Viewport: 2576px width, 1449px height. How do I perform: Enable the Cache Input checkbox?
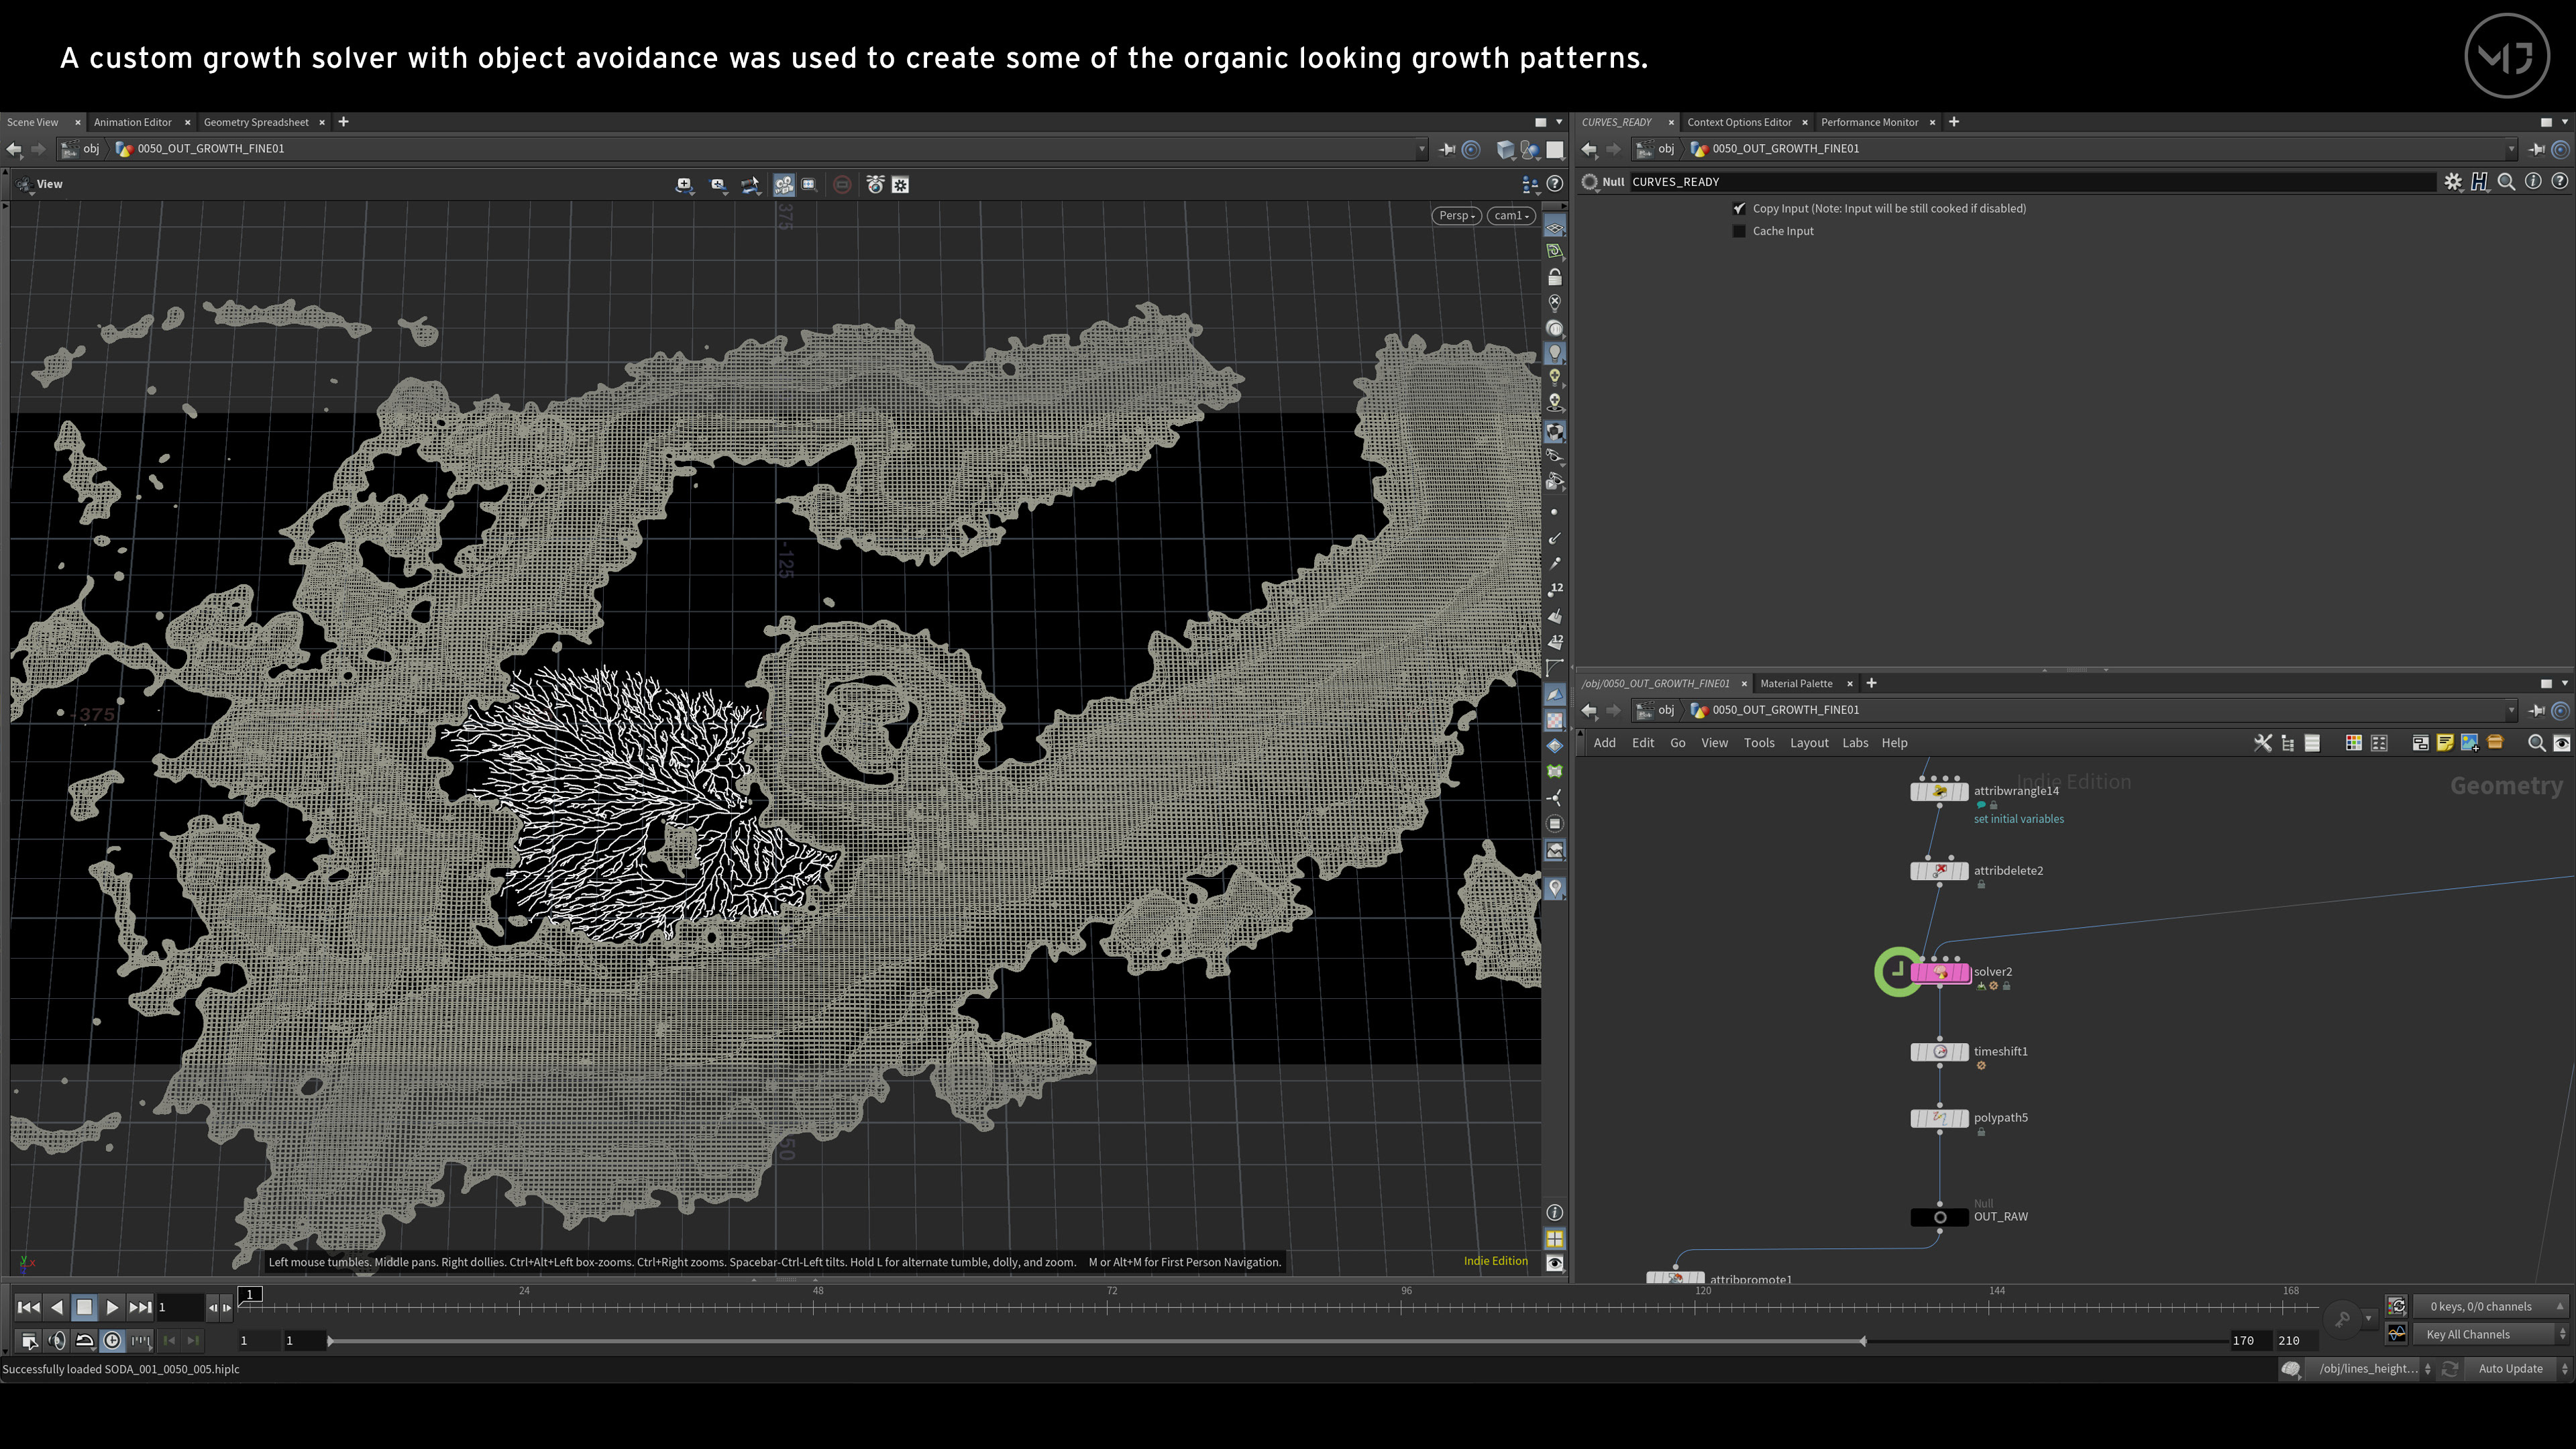[1739, 231]
